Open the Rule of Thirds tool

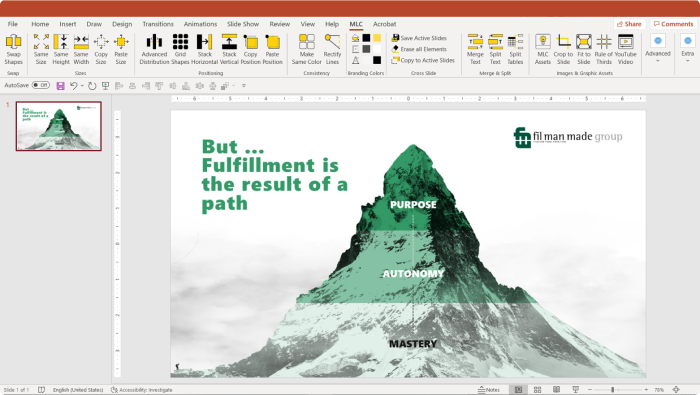click(x=604, y=49)
